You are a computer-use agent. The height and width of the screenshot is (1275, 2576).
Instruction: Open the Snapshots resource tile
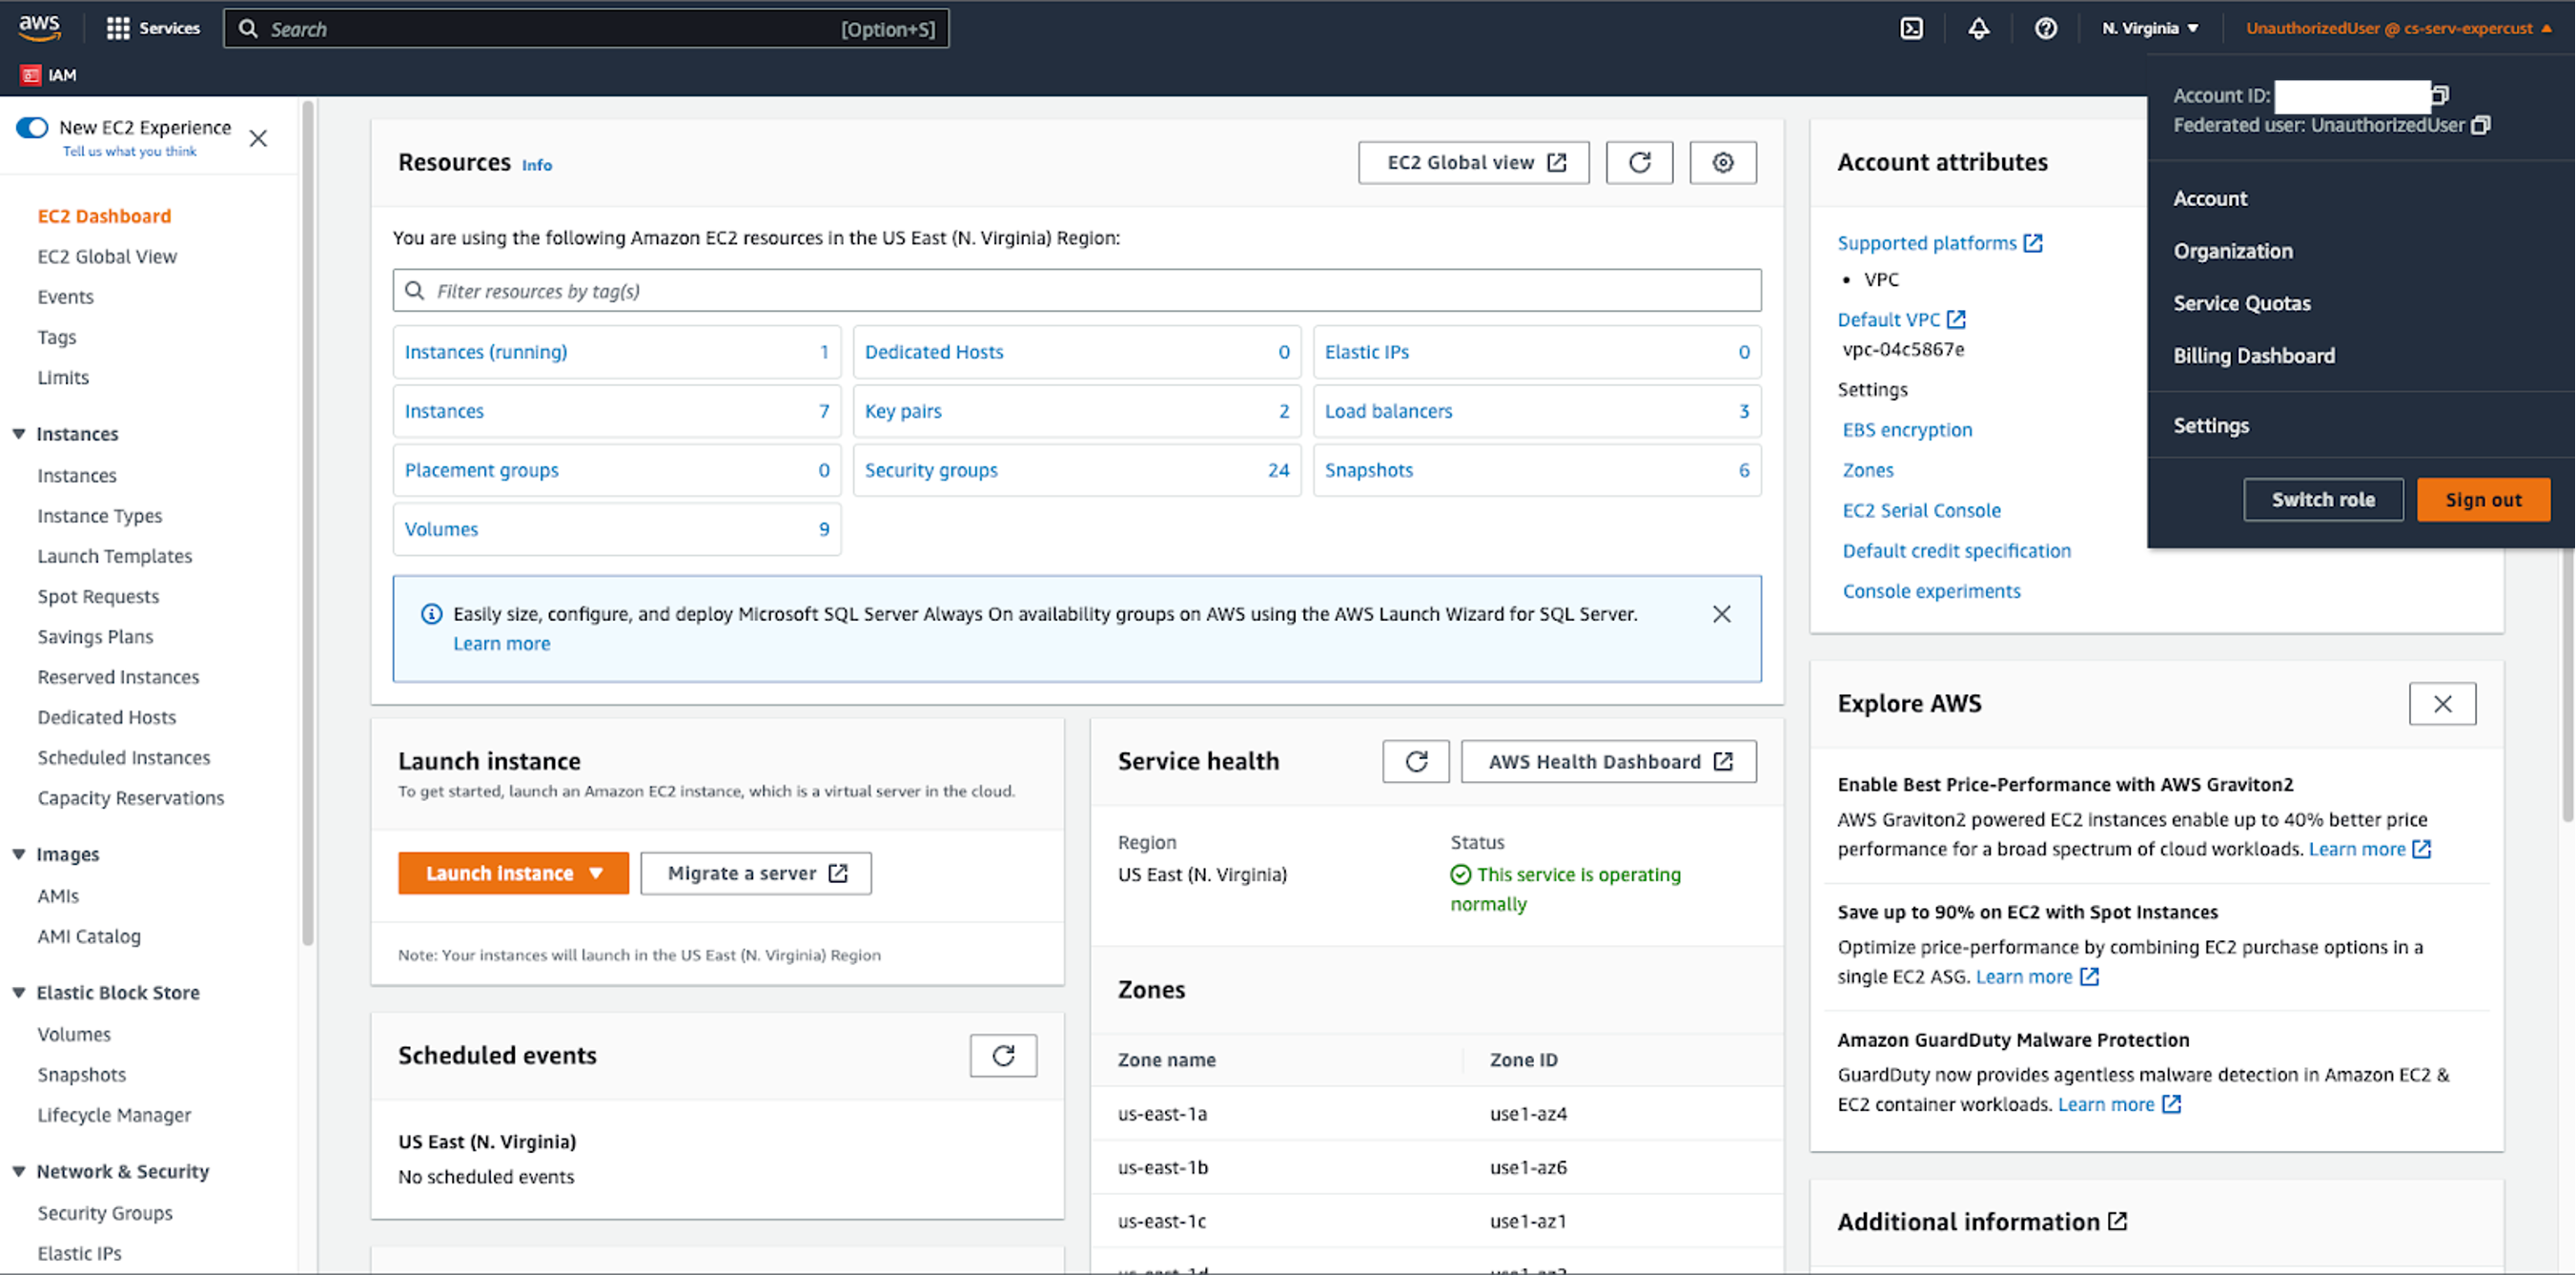tap(1536, 470)
